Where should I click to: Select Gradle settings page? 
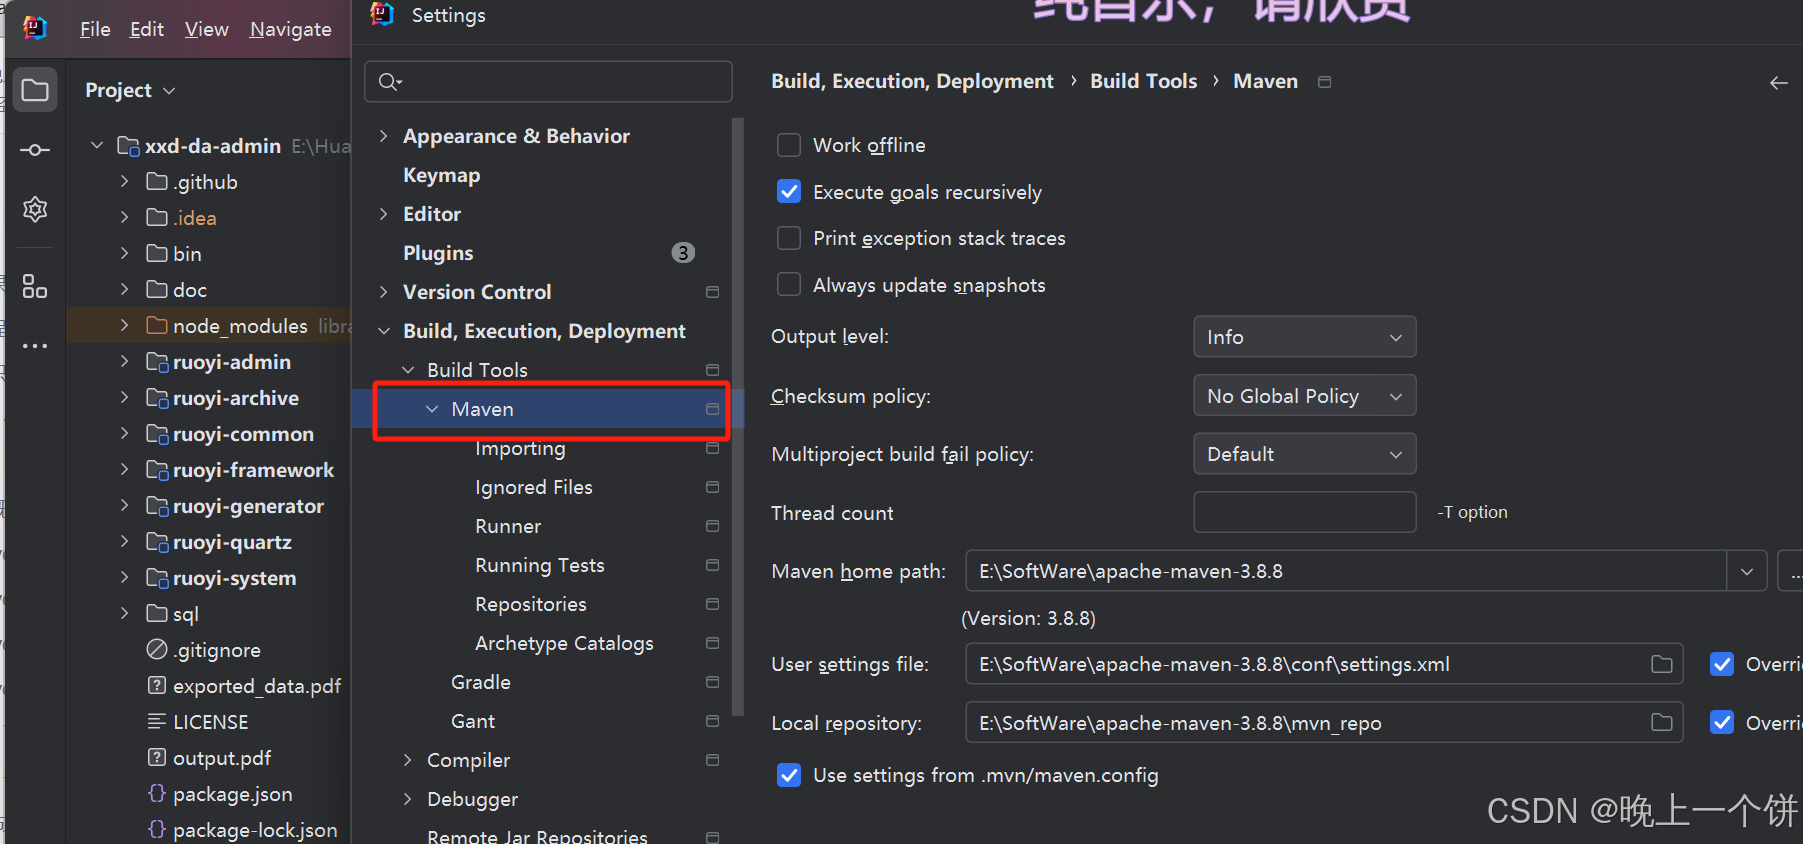(x=481, y=682)
